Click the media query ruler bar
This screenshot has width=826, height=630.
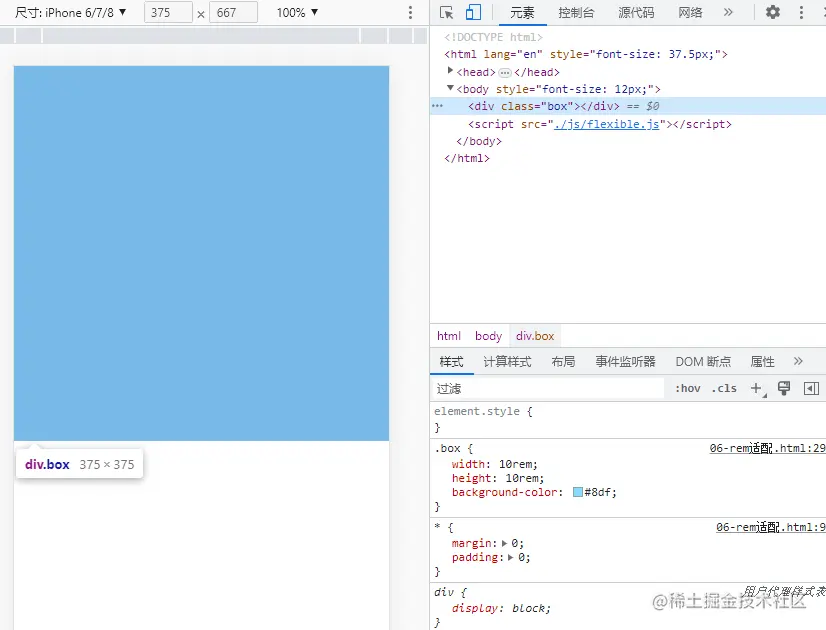pyautogui.click(x=213, y=36)
